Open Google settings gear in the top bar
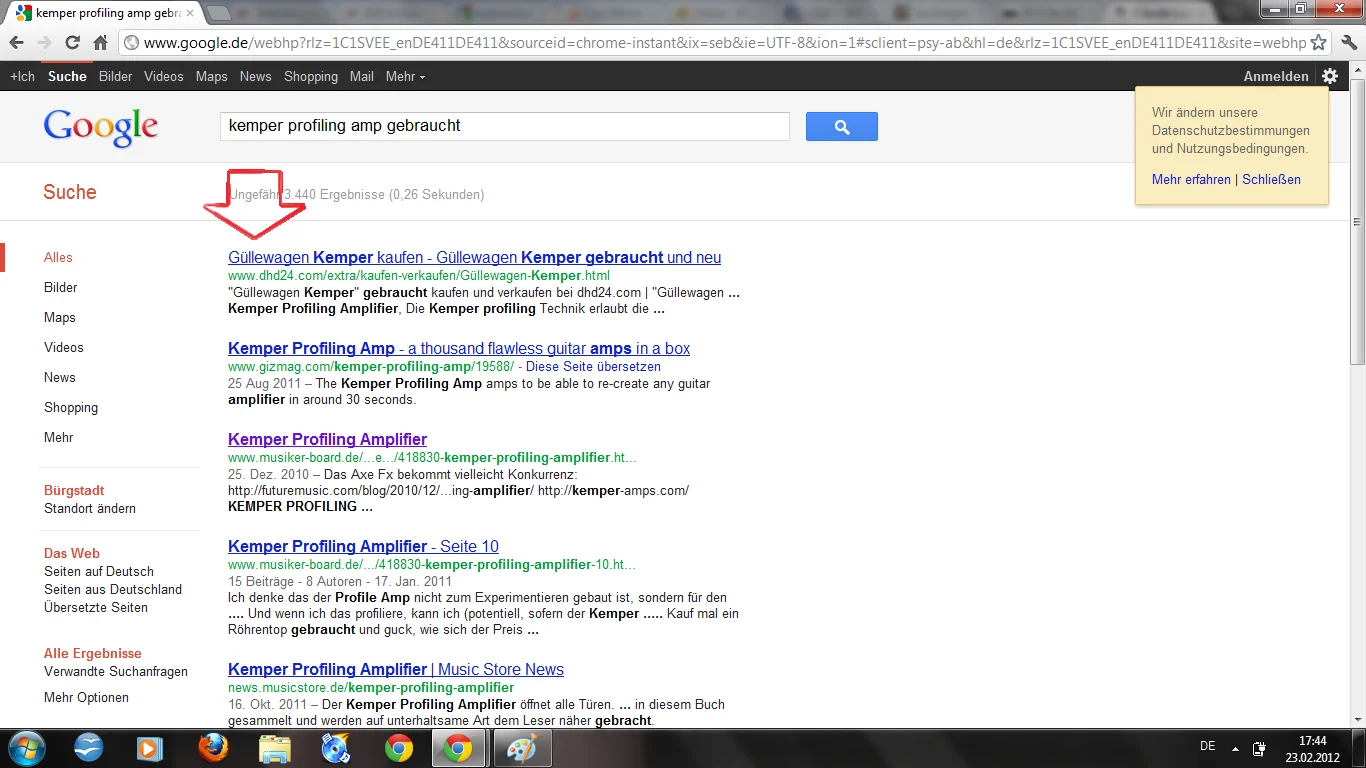The height and width of the screenshot is (768, 1366). (x=1329, y=76)
